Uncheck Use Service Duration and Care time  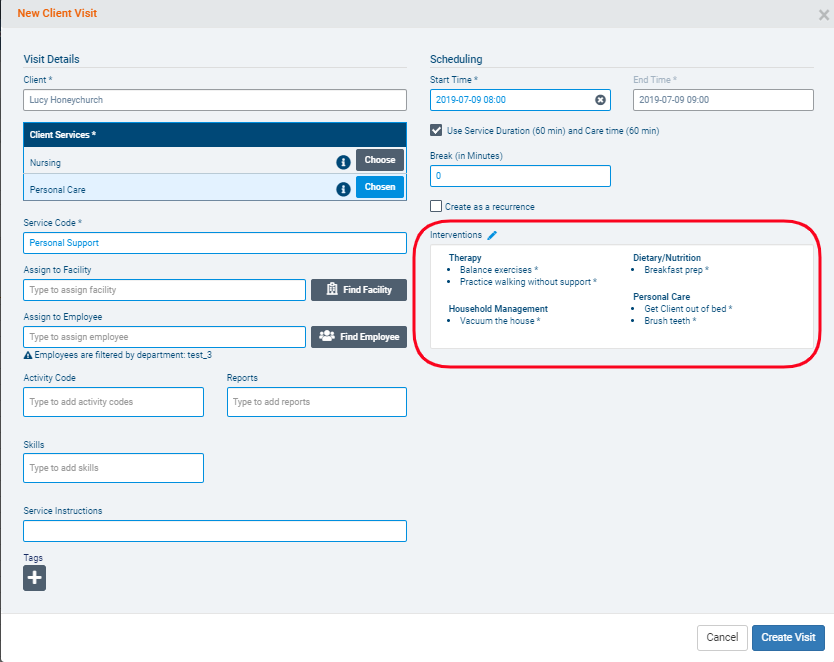(436, 131)
